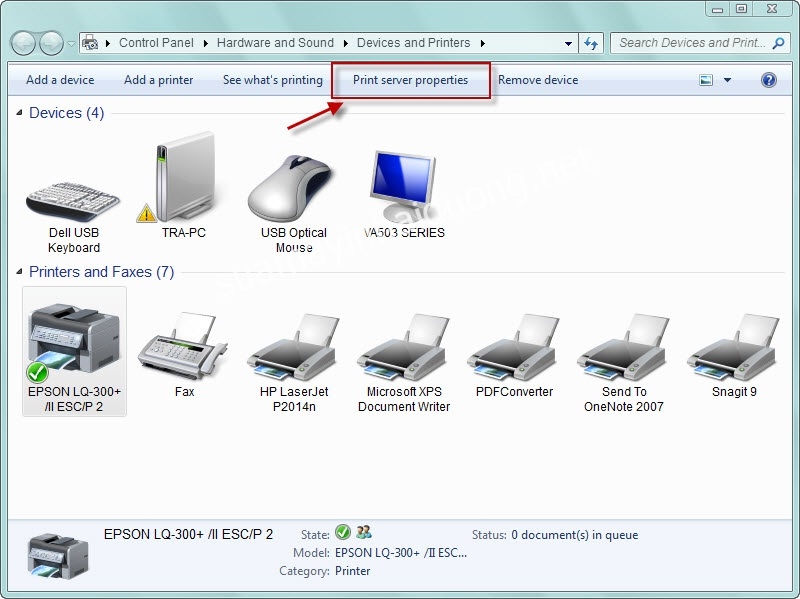Image resolution: width=800 pixels, height=599 pixels.
Task: Expand arrow after Devices and Printers breadcrumb
Action: click(x=483, y=43)
